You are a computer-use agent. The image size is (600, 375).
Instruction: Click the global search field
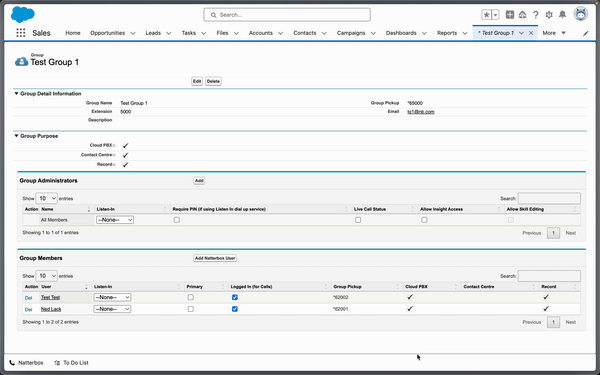tap(287, 15)
